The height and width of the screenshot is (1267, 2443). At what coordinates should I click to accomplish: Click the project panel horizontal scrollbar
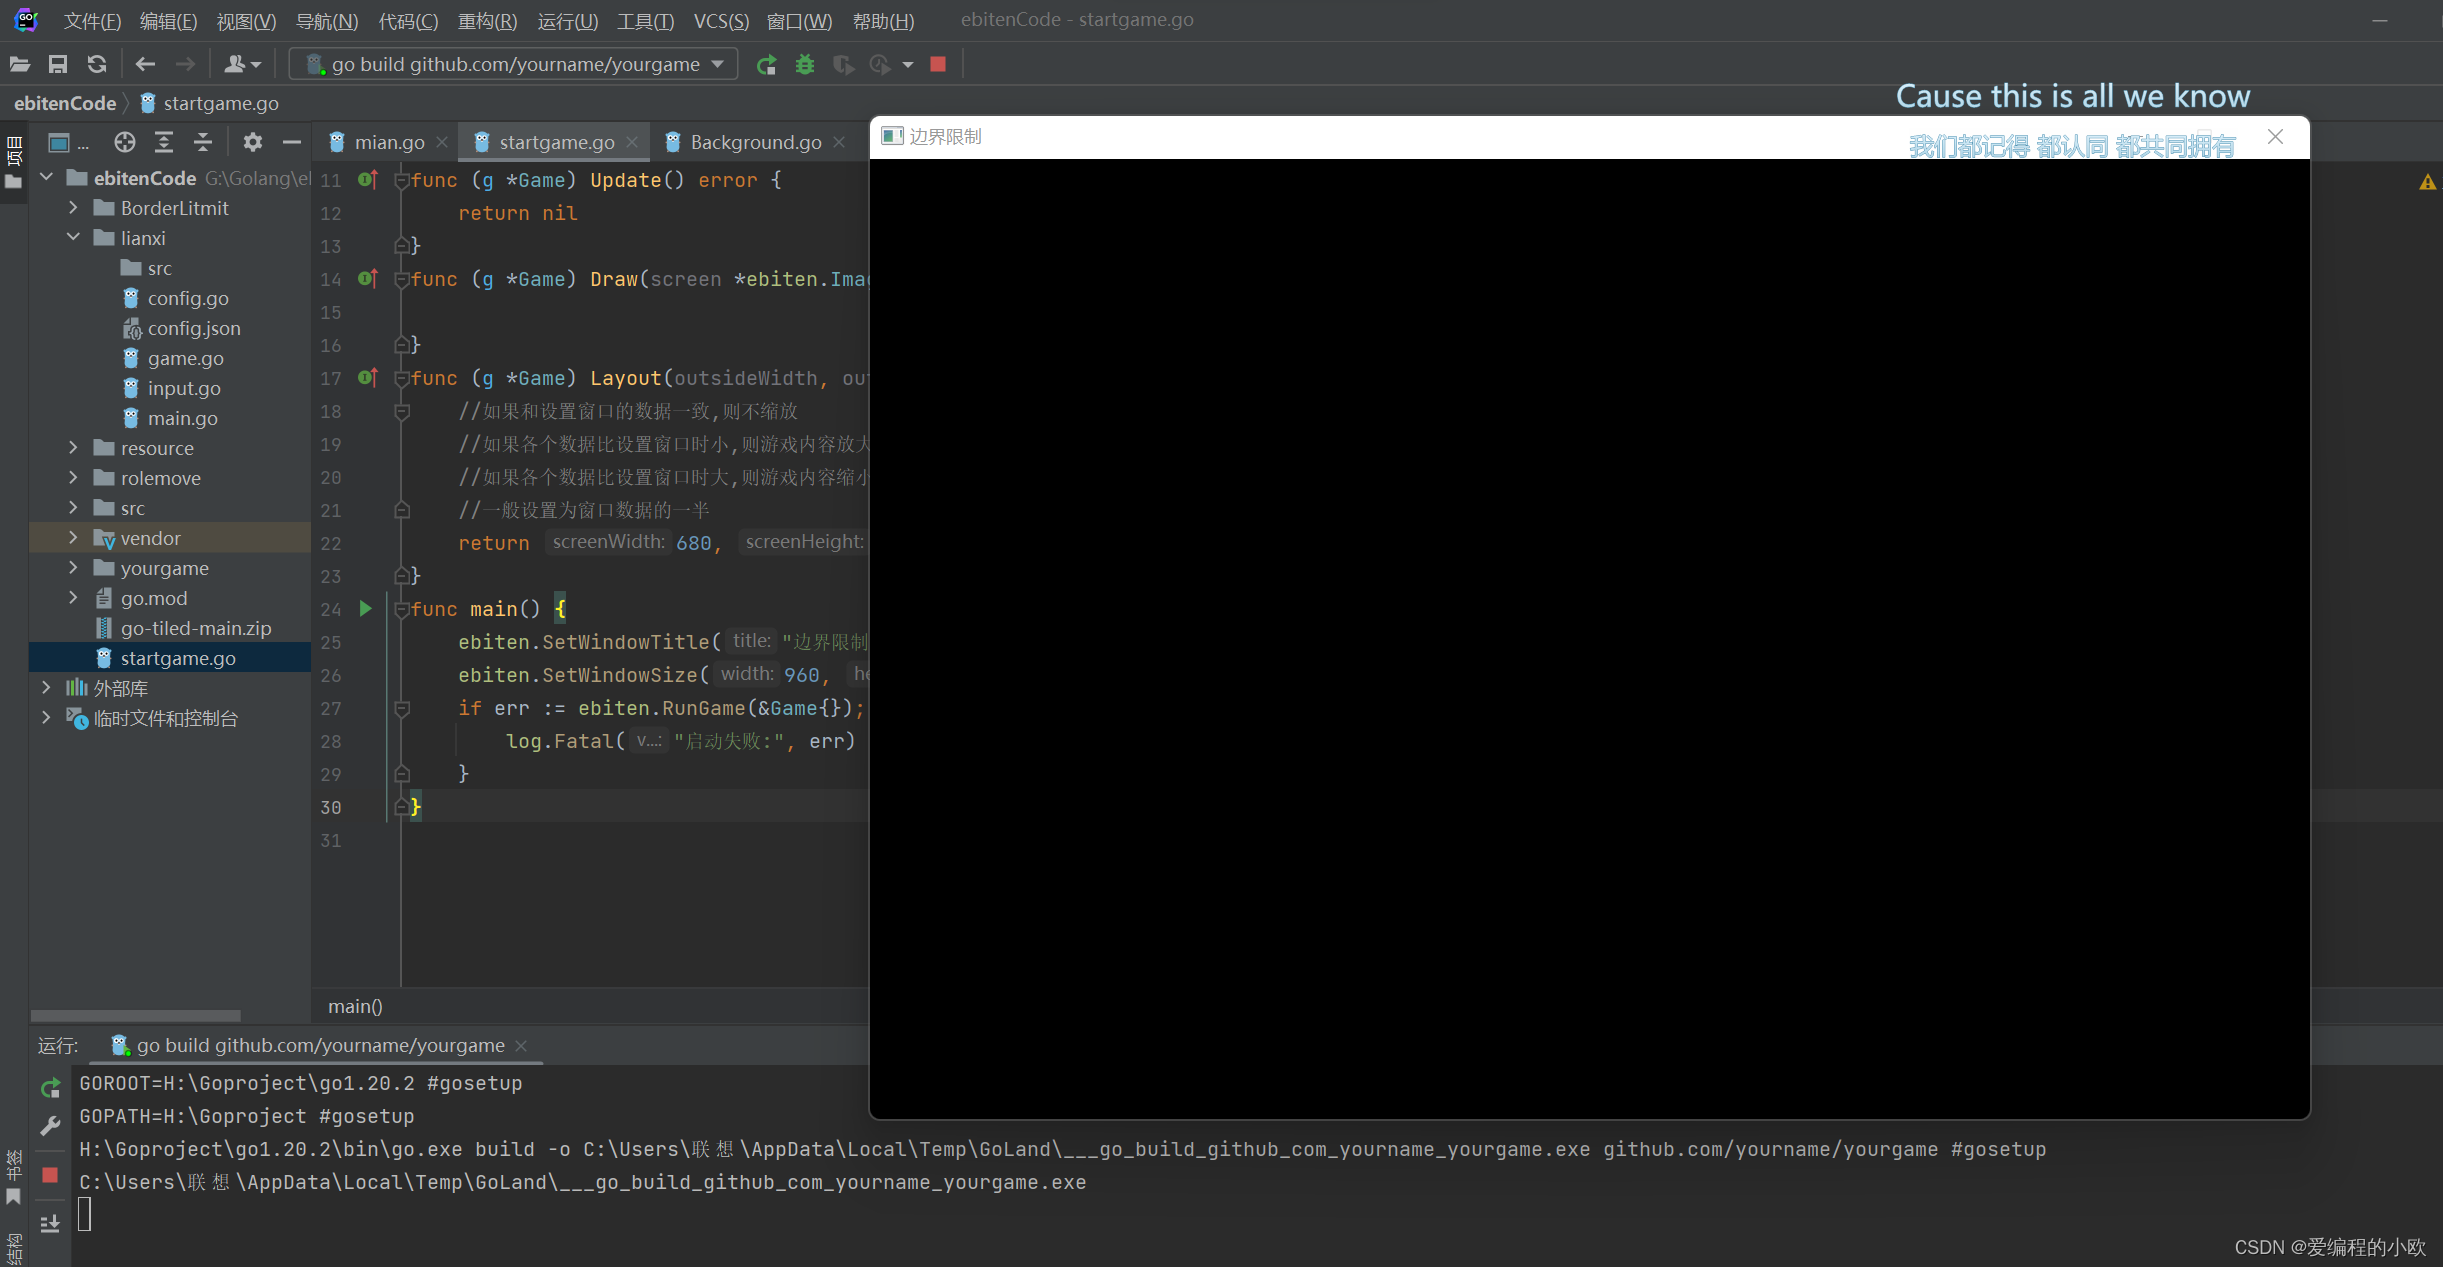[x=136, y=1015]
